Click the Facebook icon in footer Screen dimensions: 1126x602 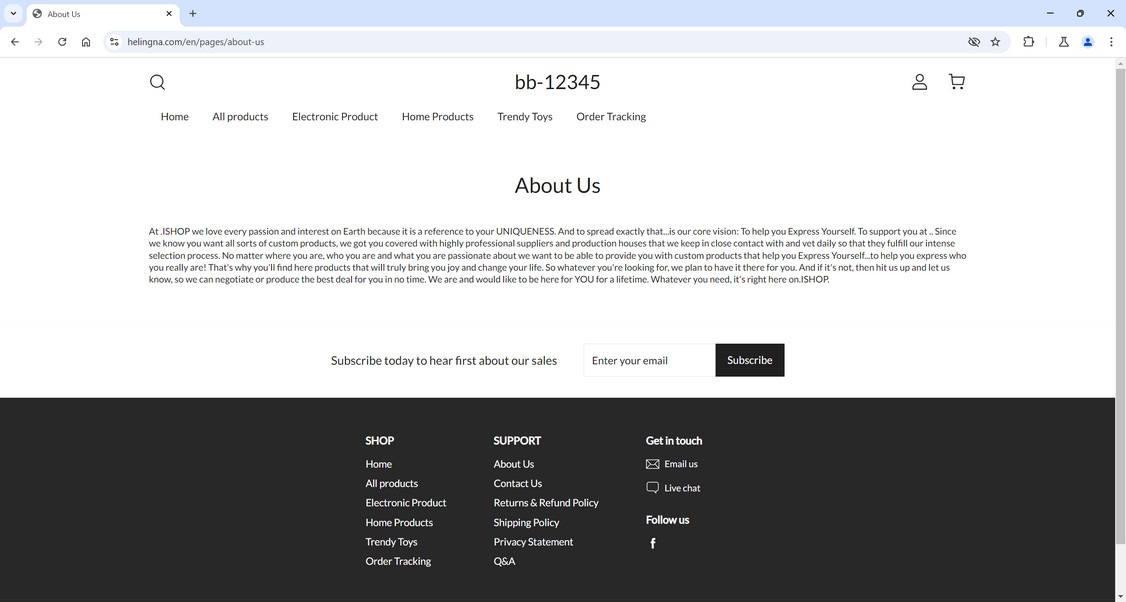[653, 543]
